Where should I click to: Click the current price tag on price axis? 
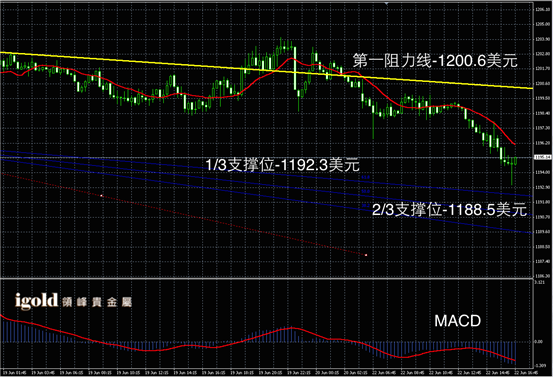pos(542,157)
